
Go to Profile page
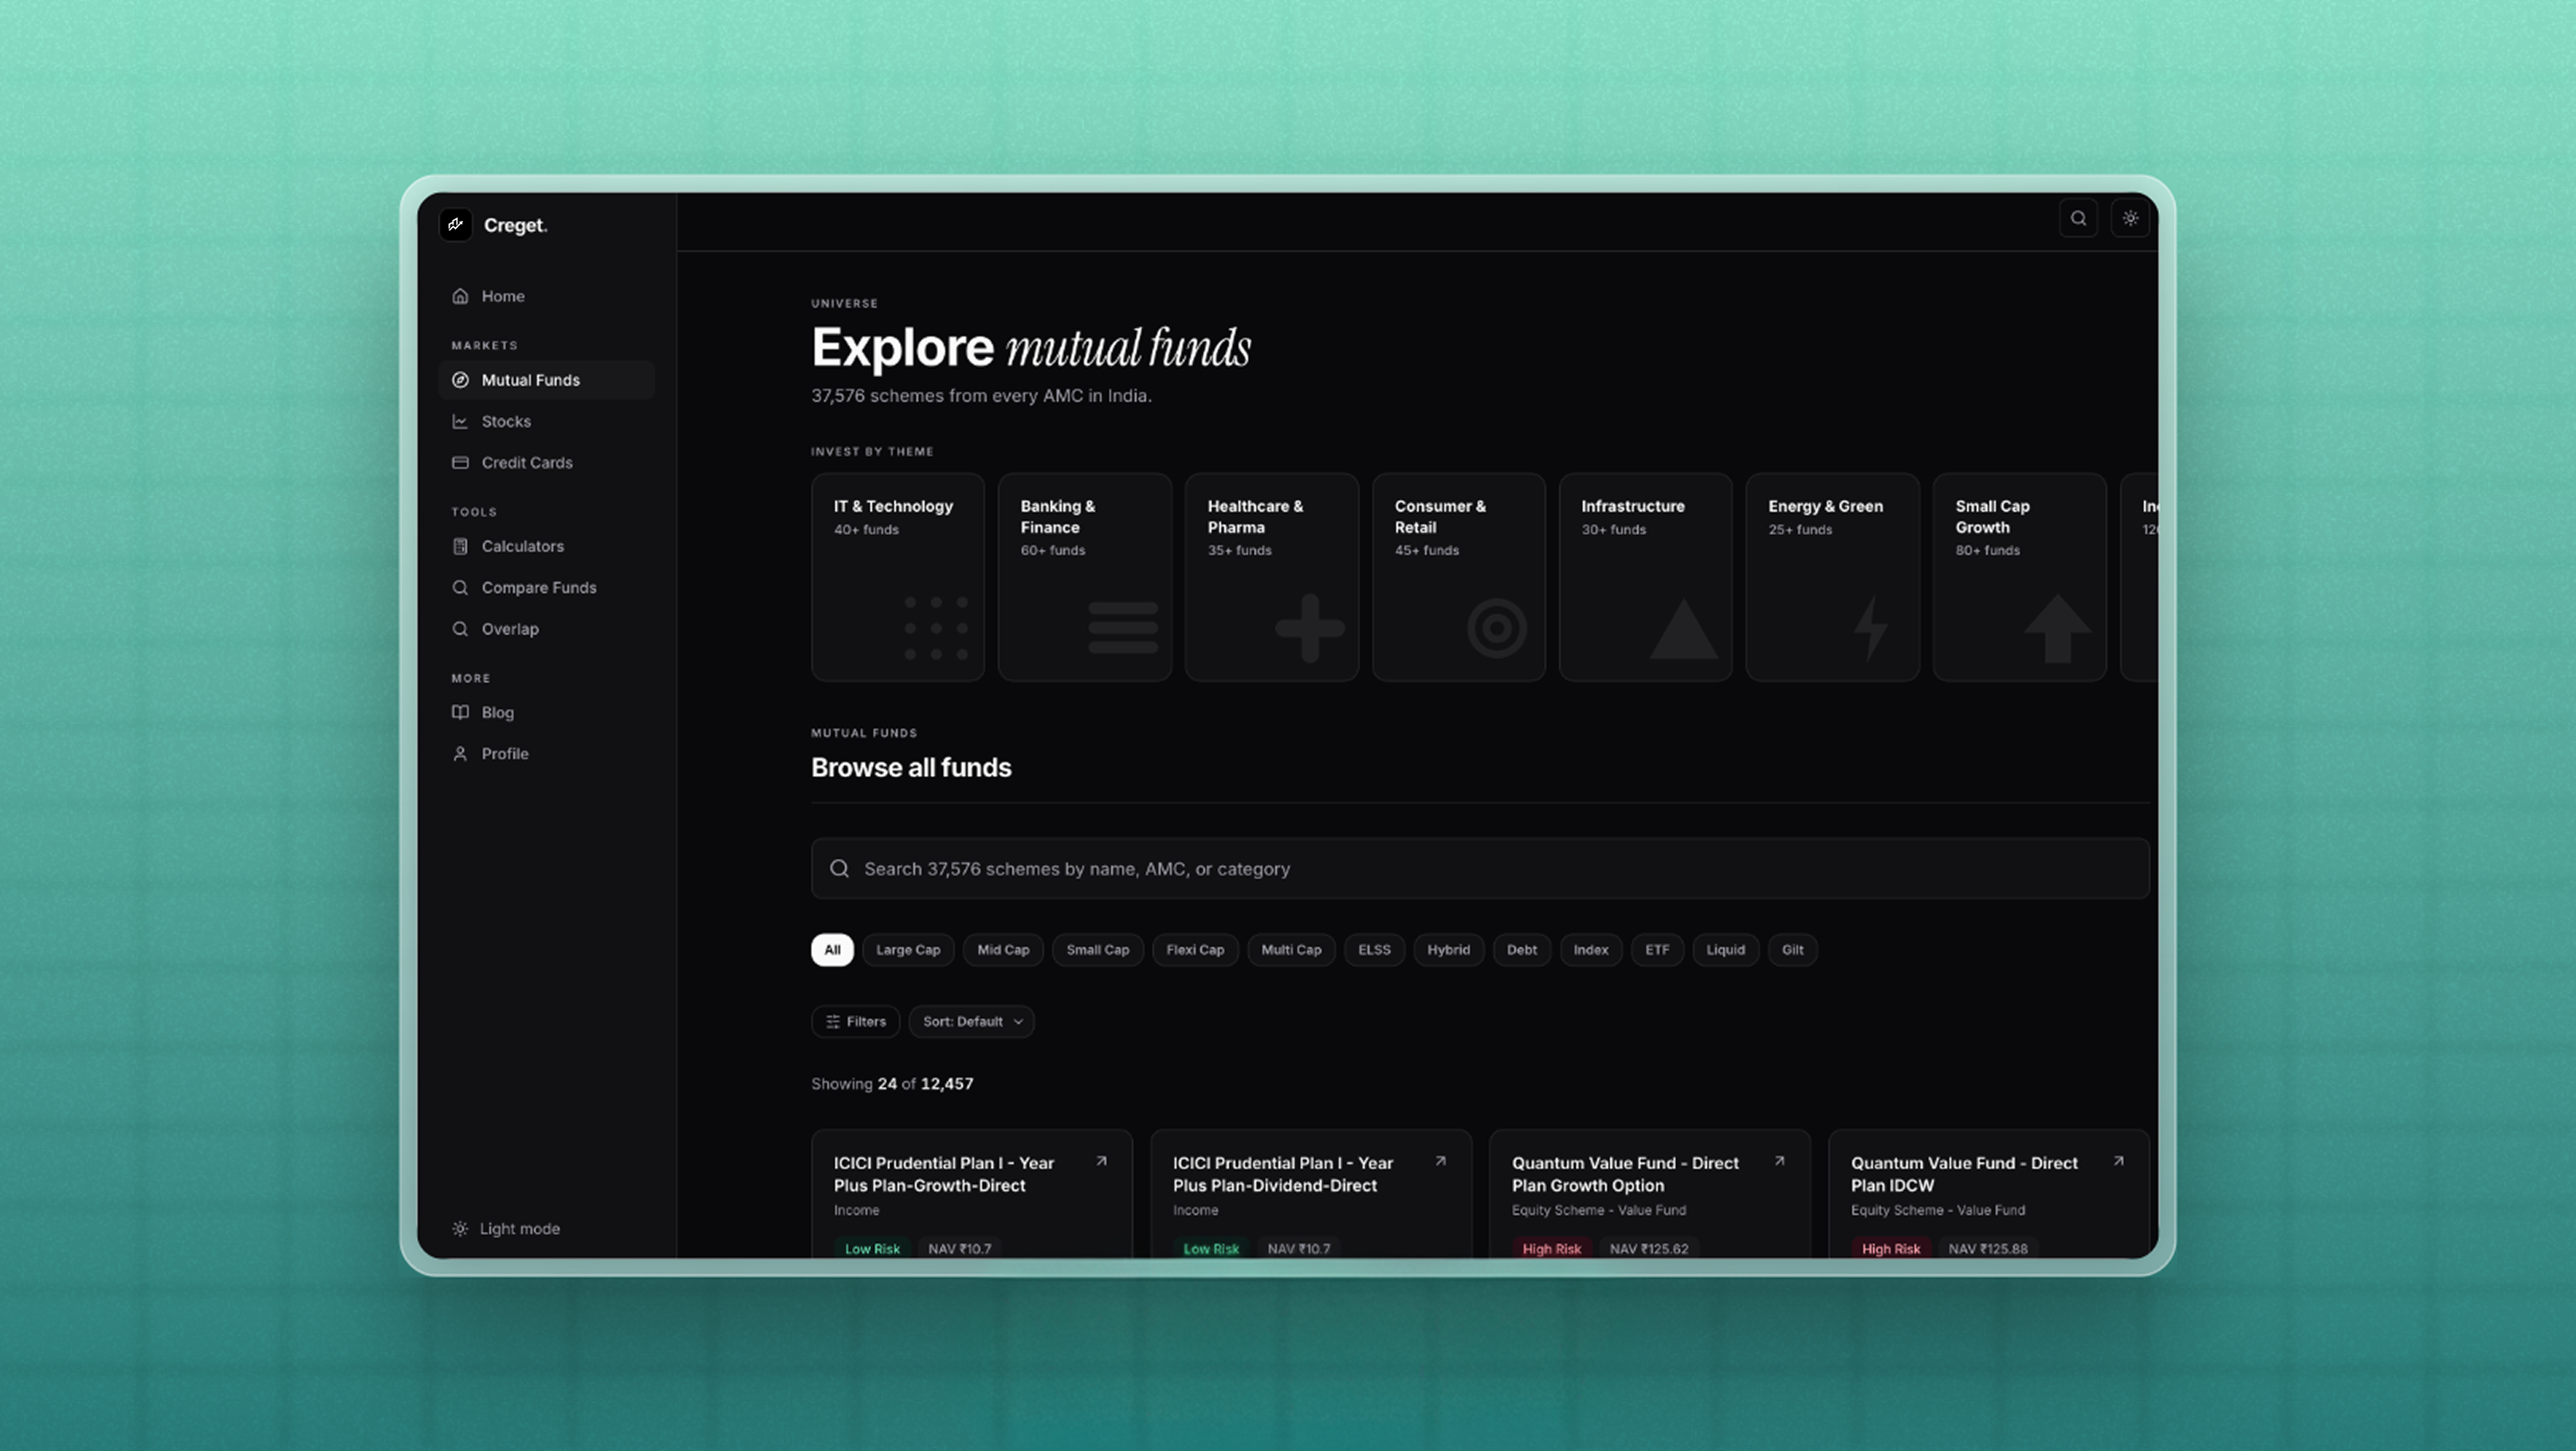click(x=504, y=753)
